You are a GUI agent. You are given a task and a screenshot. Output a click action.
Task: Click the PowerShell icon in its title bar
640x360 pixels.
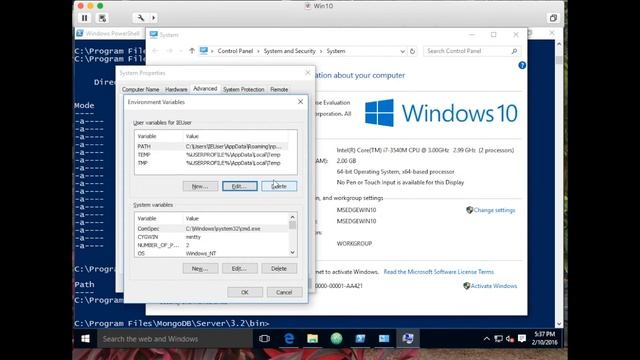[80, 33]
